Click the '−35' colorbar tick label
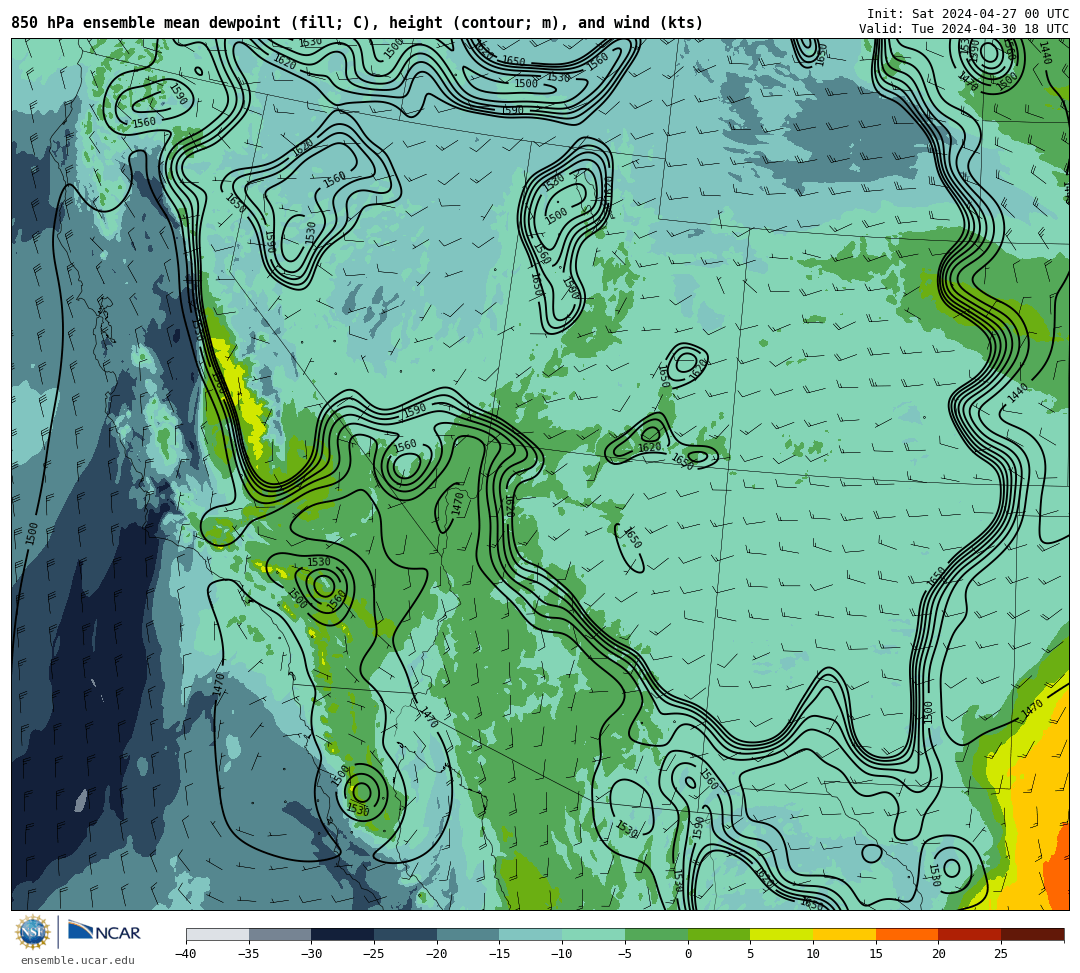The height and width of the screenshot is (973, 1080). [248, 954]
